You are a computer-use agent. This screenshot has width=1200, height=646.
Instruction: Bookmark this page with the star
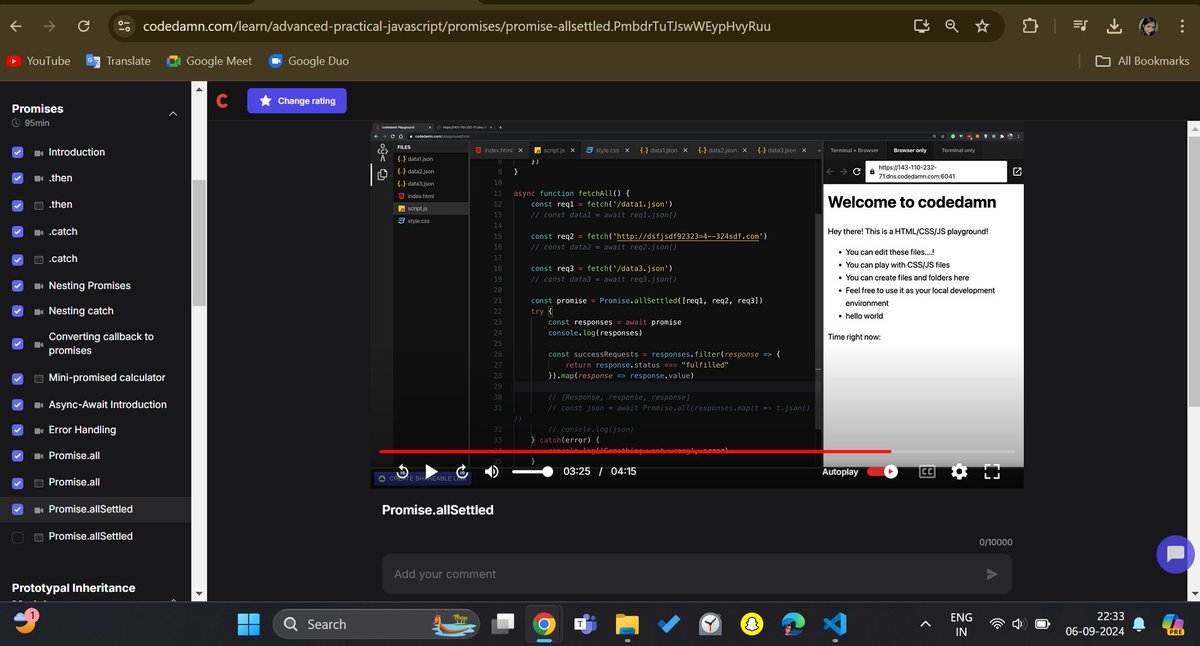tap(983, 27)
